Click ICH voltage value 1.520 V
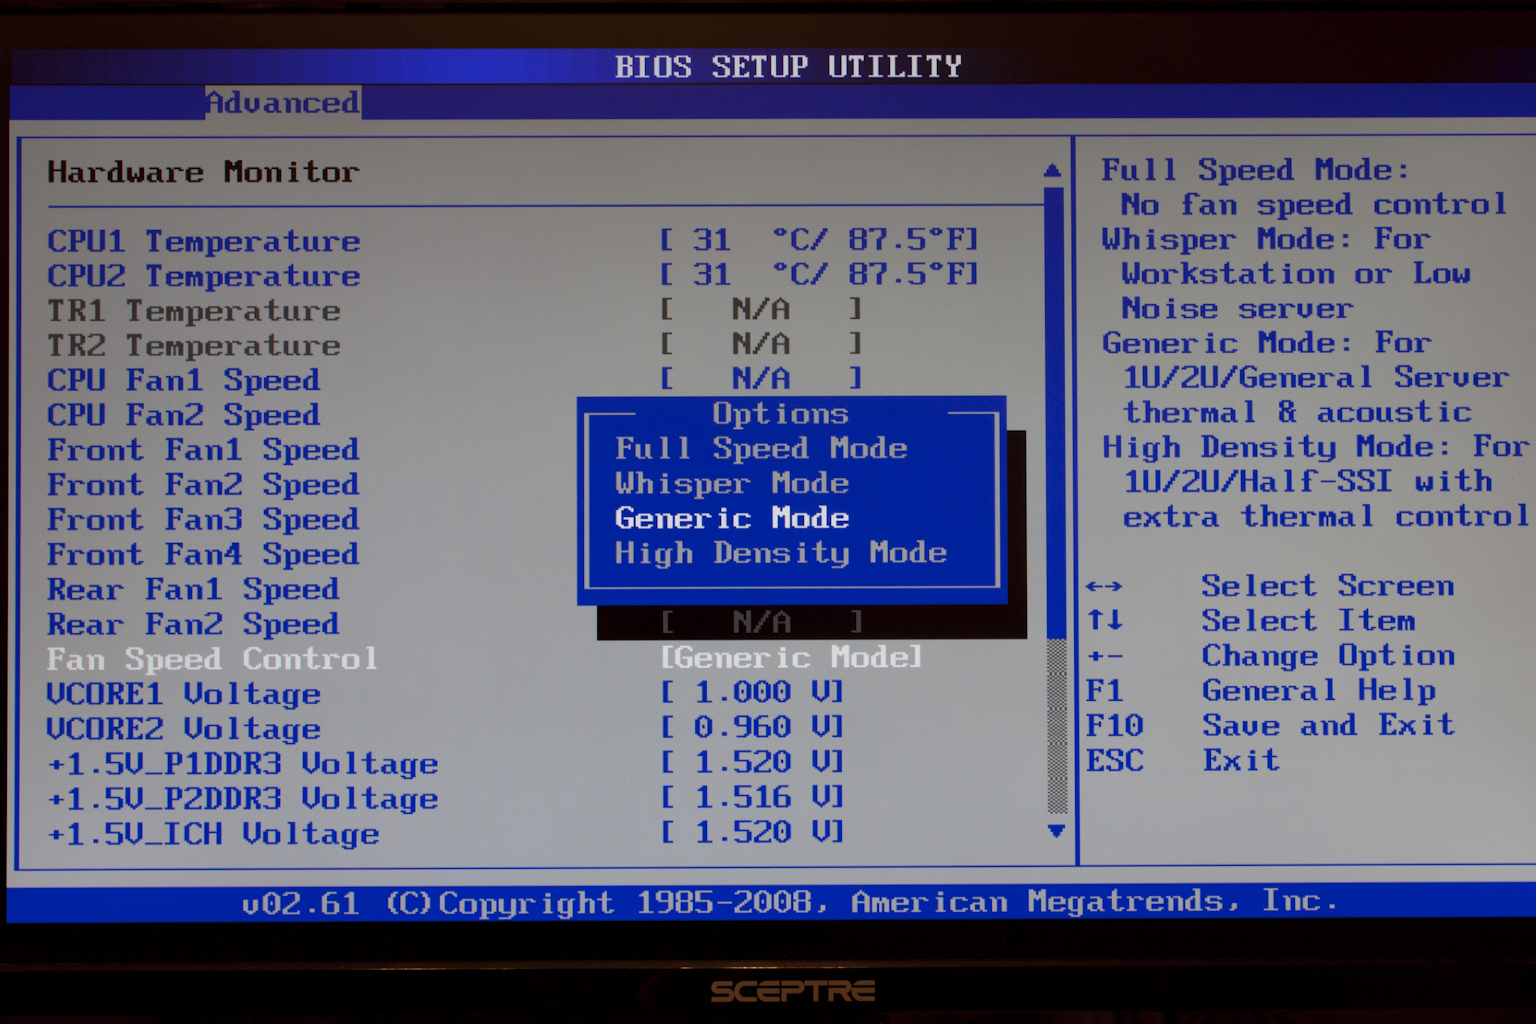 click(x=753, y=832)
